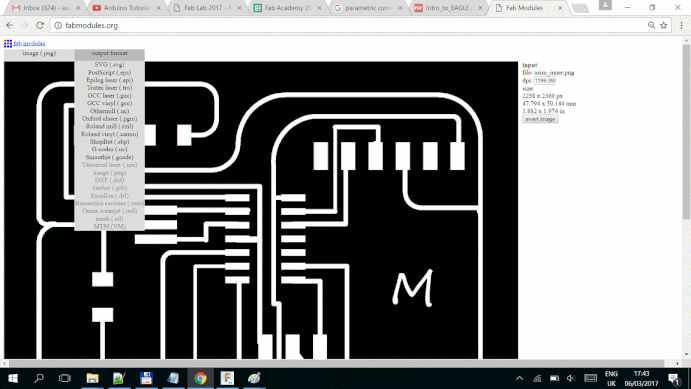The height and width of the screenshot is (389, 691).
Task: Select Roland vinyl (.camm) output
Action: click(x=109, y=134)
